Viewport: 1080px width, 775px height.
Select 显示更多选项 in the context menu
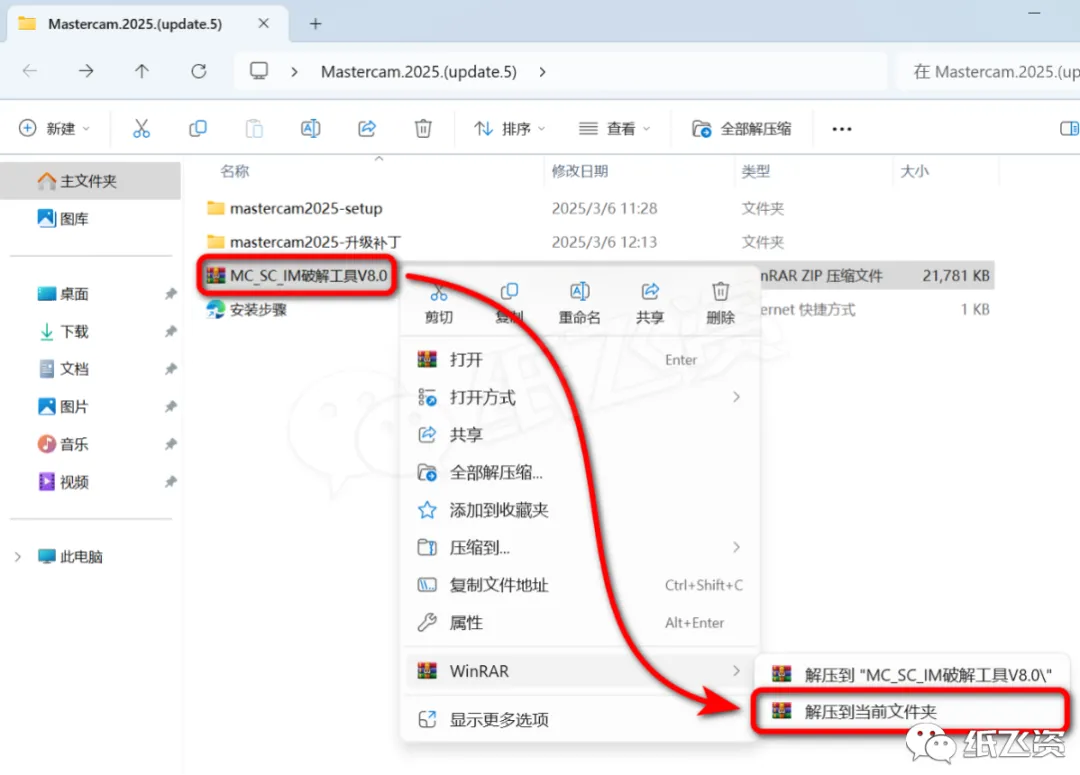point(579,719)
